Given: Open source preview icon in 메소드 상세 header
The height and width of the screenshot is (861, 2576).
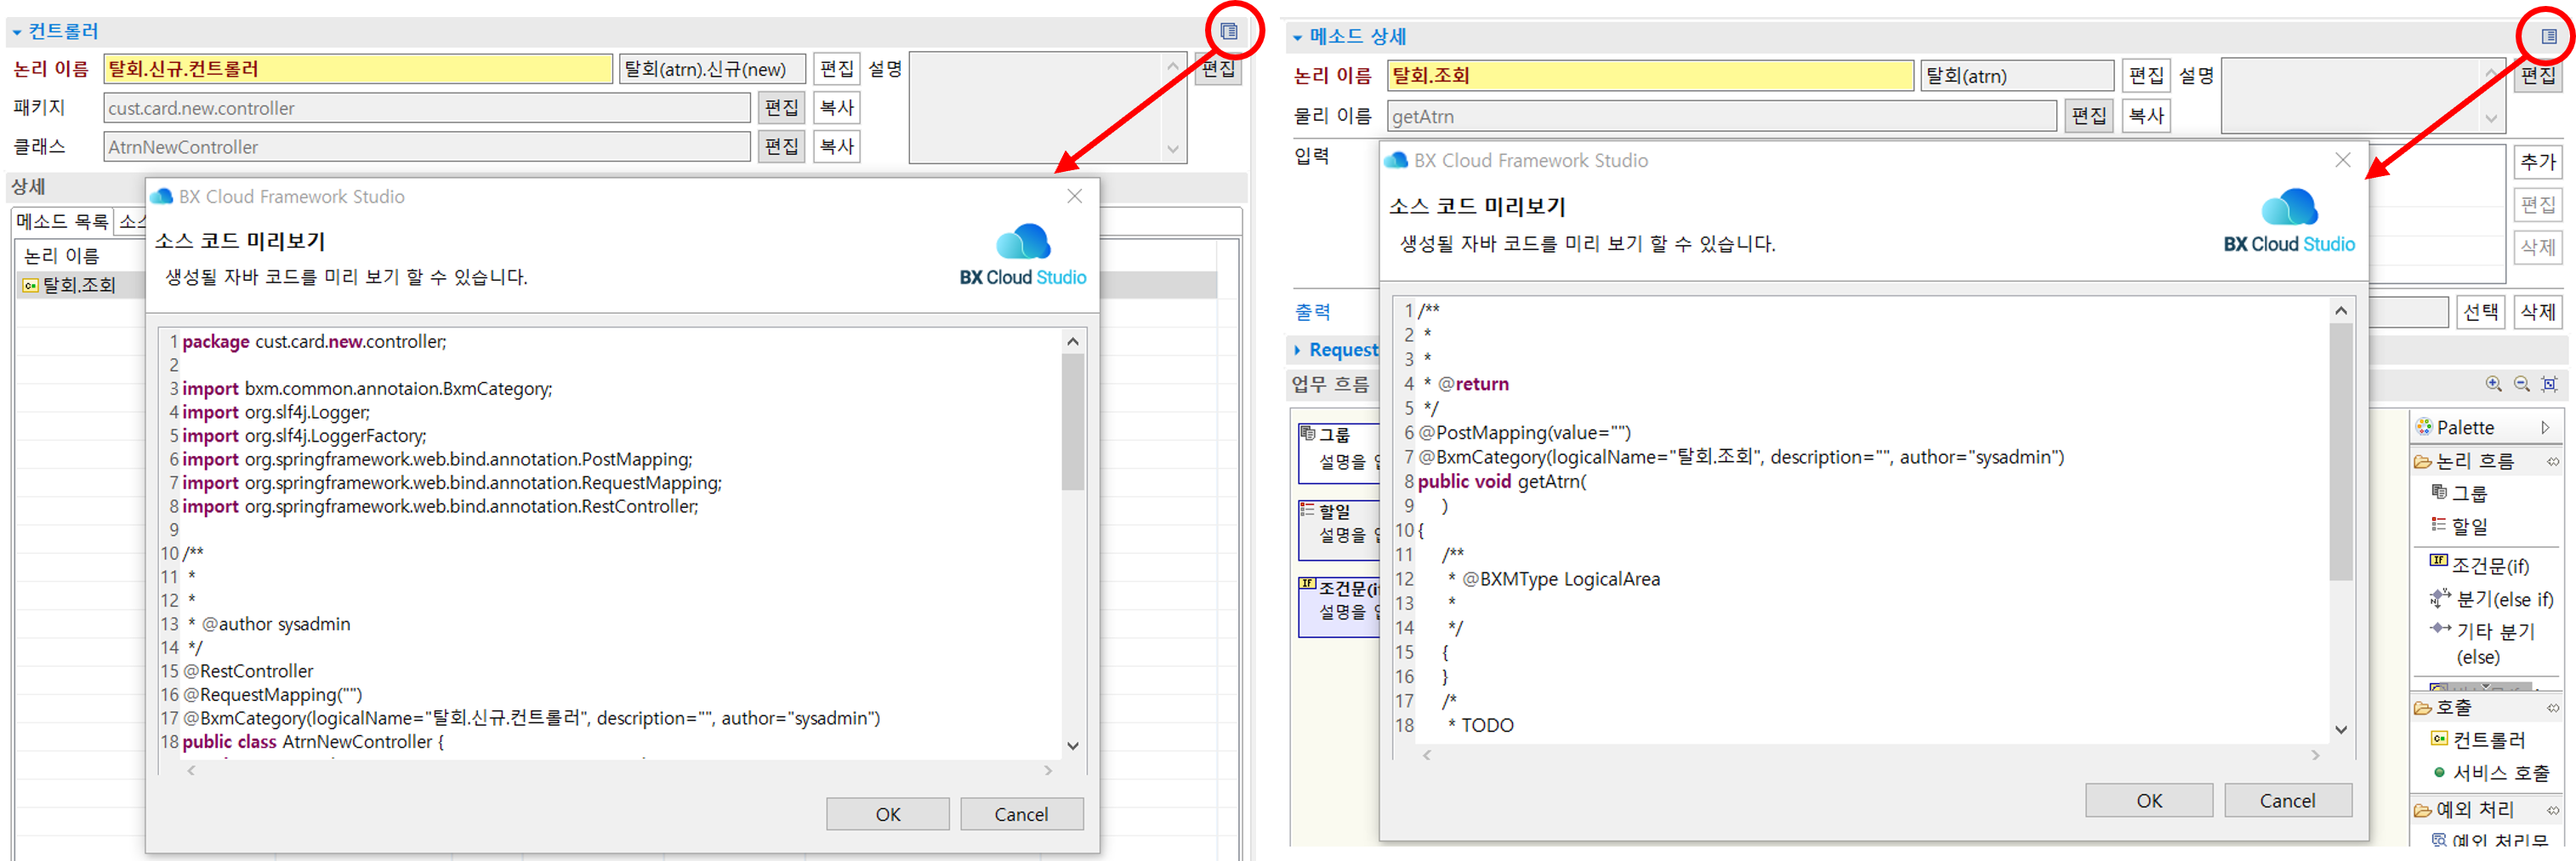Looking at the screenshot, I should pos(2549,36).
